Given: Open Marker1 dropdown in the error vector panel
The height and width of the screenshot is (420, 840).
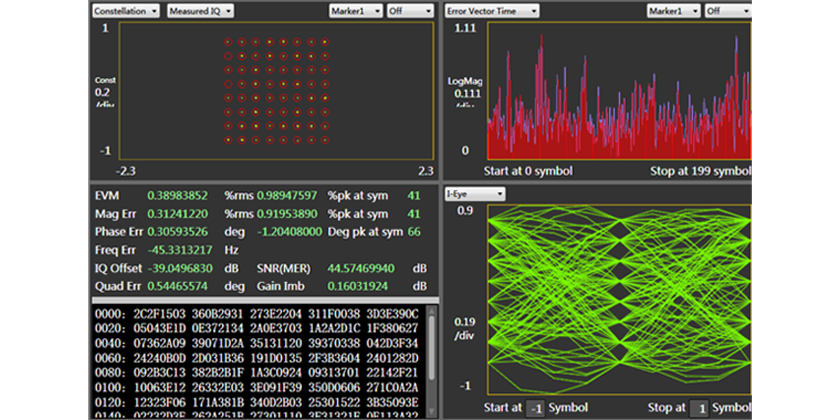Looking at the screenshot, I should (672, 11).
